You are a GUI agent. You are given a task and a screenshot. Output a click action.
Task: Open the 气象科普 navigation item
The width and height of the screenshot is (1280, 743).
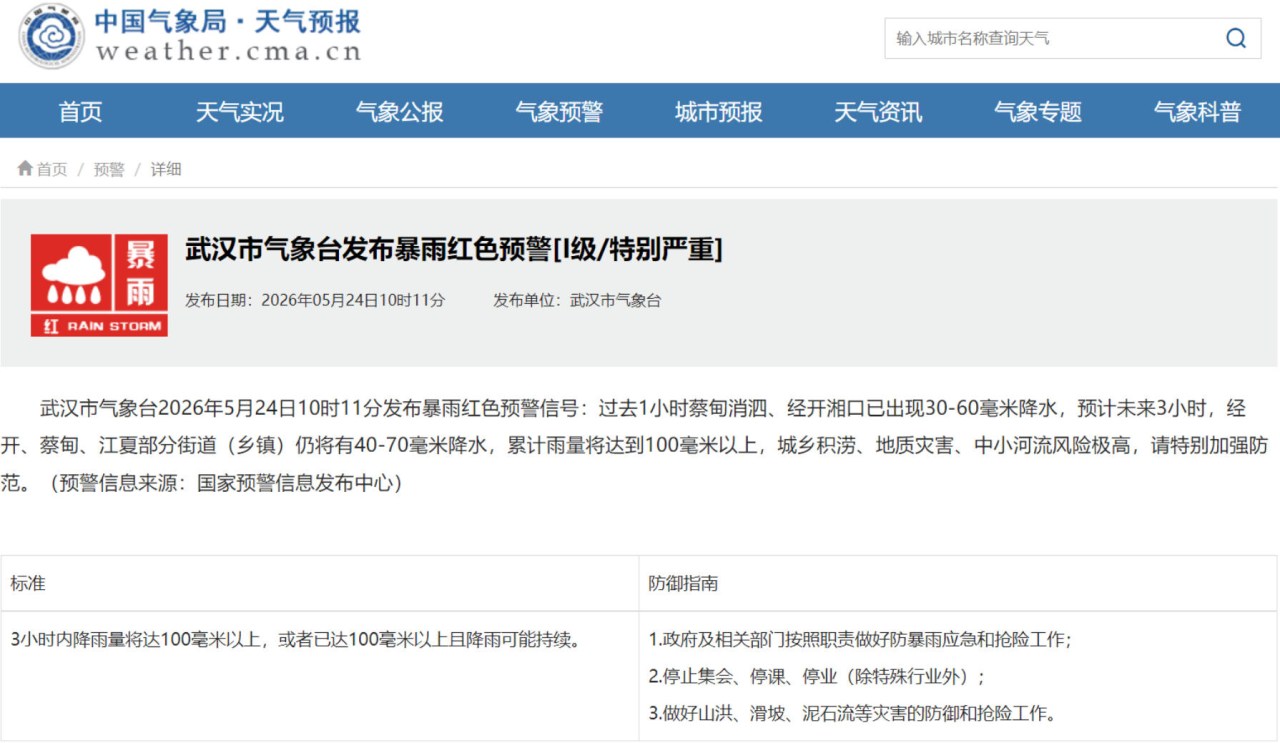click(x=1197, y=112)
